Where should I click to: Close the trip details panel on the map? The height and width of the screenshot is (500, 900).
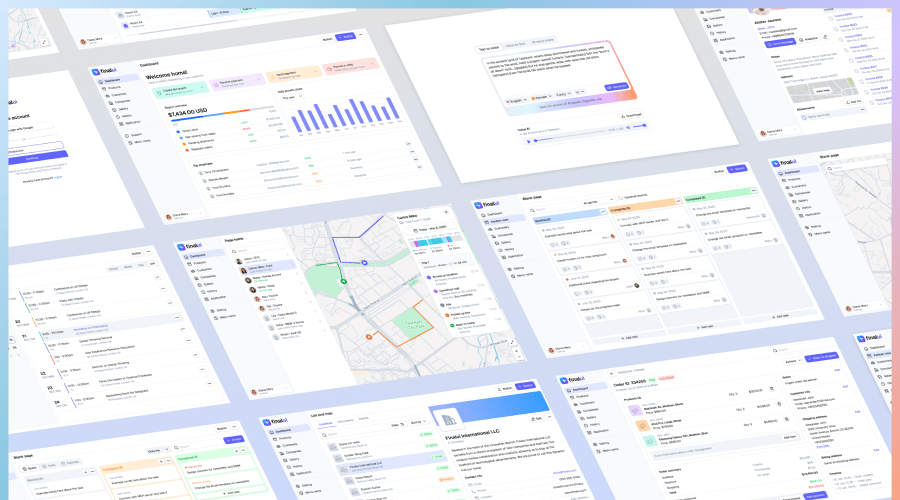coord(446,212)
